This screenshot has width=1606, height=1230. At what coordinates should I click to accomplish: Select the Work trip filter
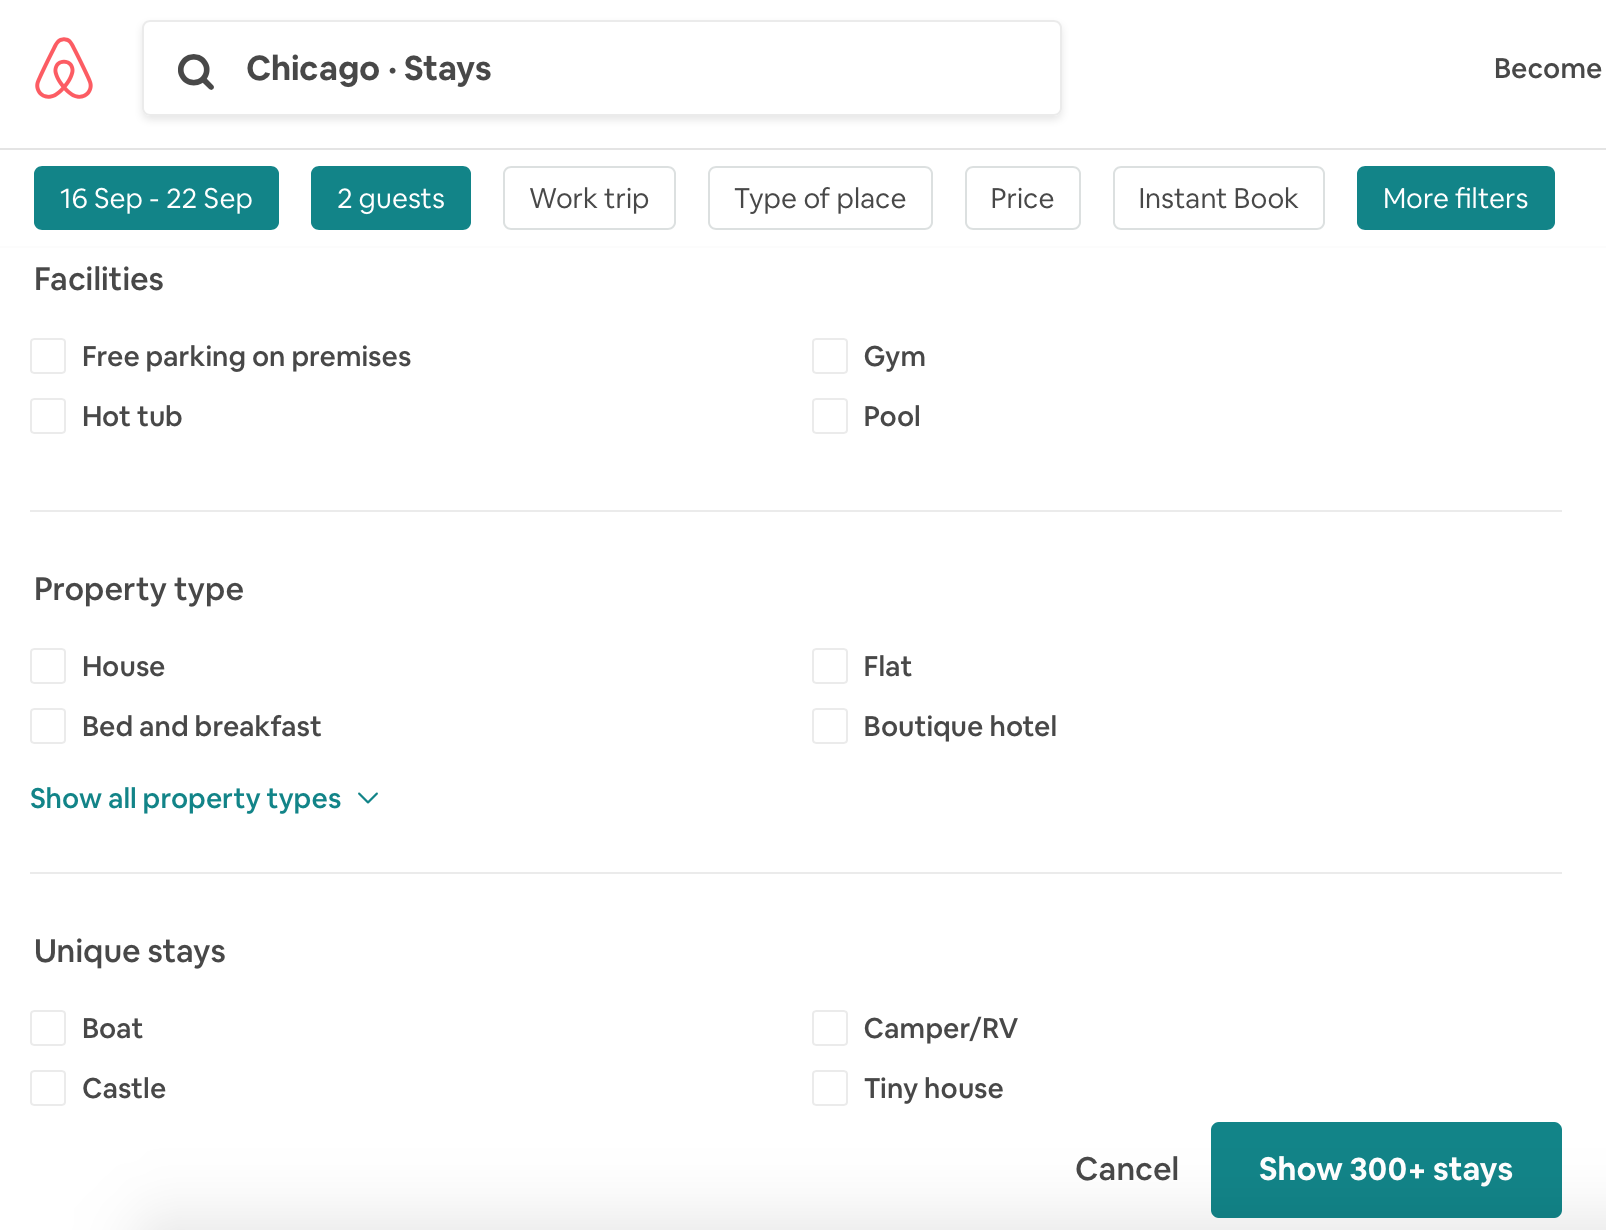click(589, 198)
